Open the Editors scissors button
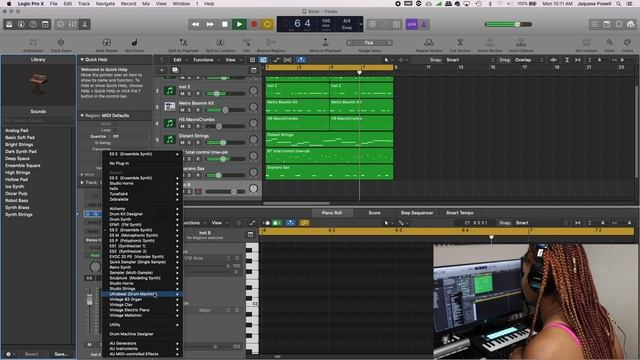Image resolution: width=640 pixels, height=360 pixels. coord(84,24)
